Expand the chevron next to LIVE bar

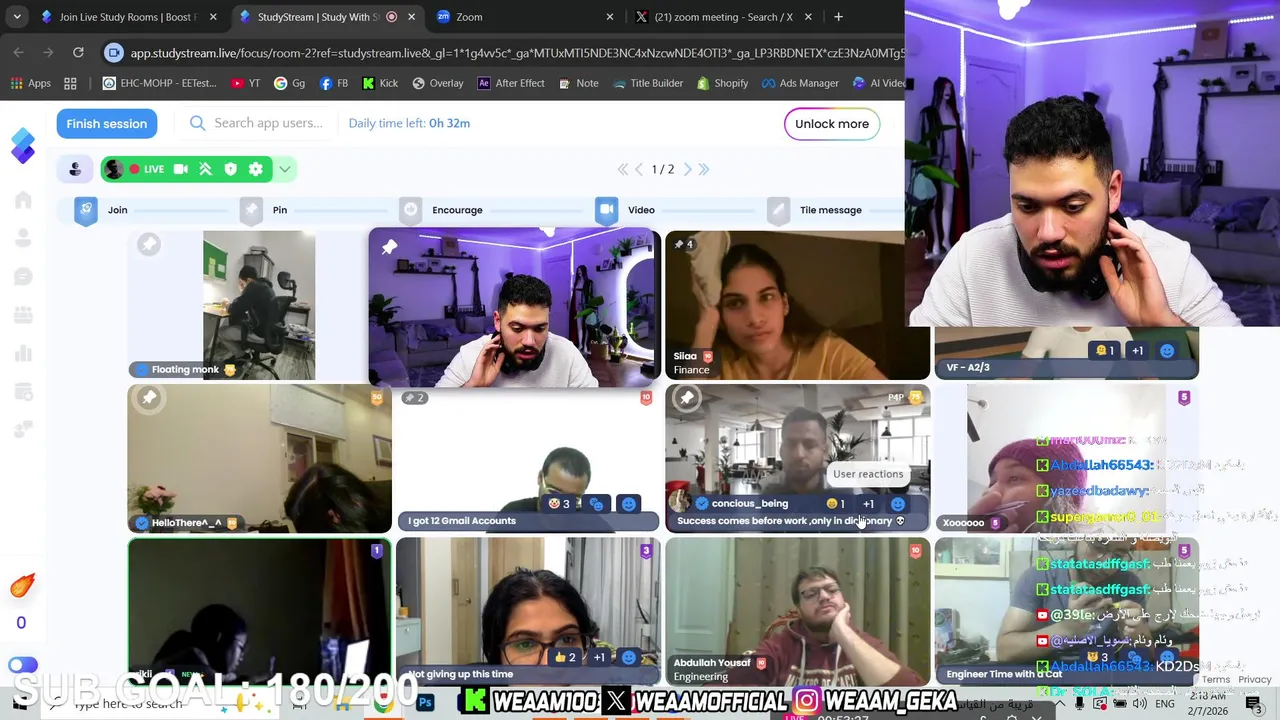(x=285, y=169)
